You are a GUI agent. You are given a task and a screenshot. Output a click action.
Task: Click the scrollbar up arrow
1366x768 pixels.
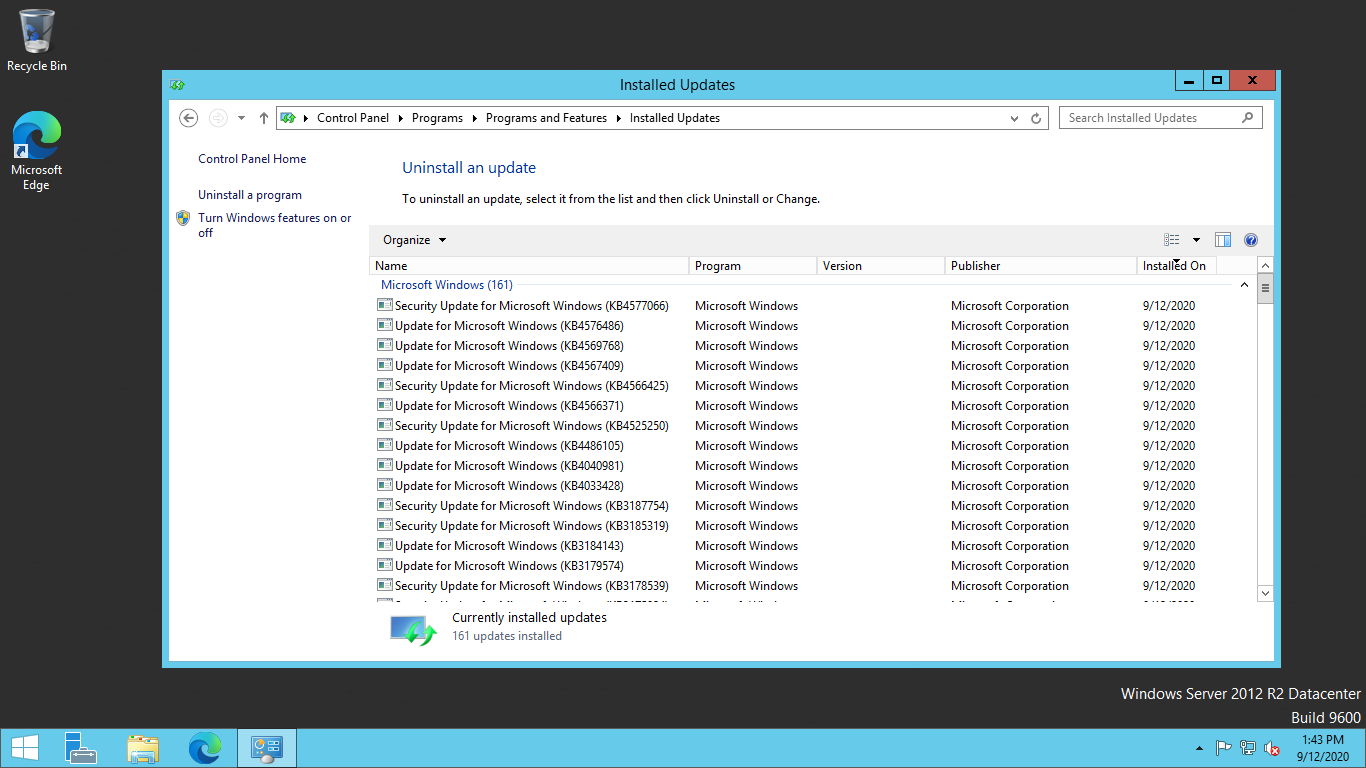pyautogui.click(x=1265, y=266)
